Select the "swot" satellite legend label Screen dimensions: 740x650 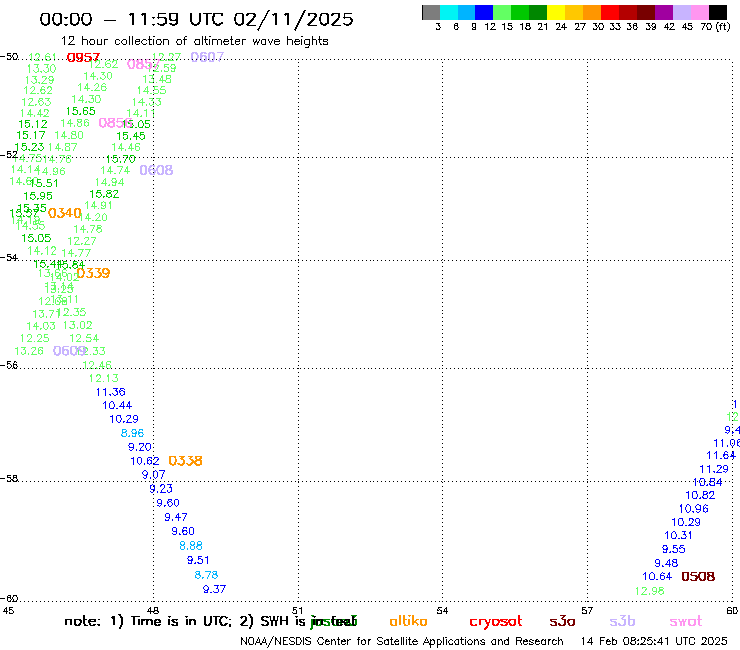[686, 622]
